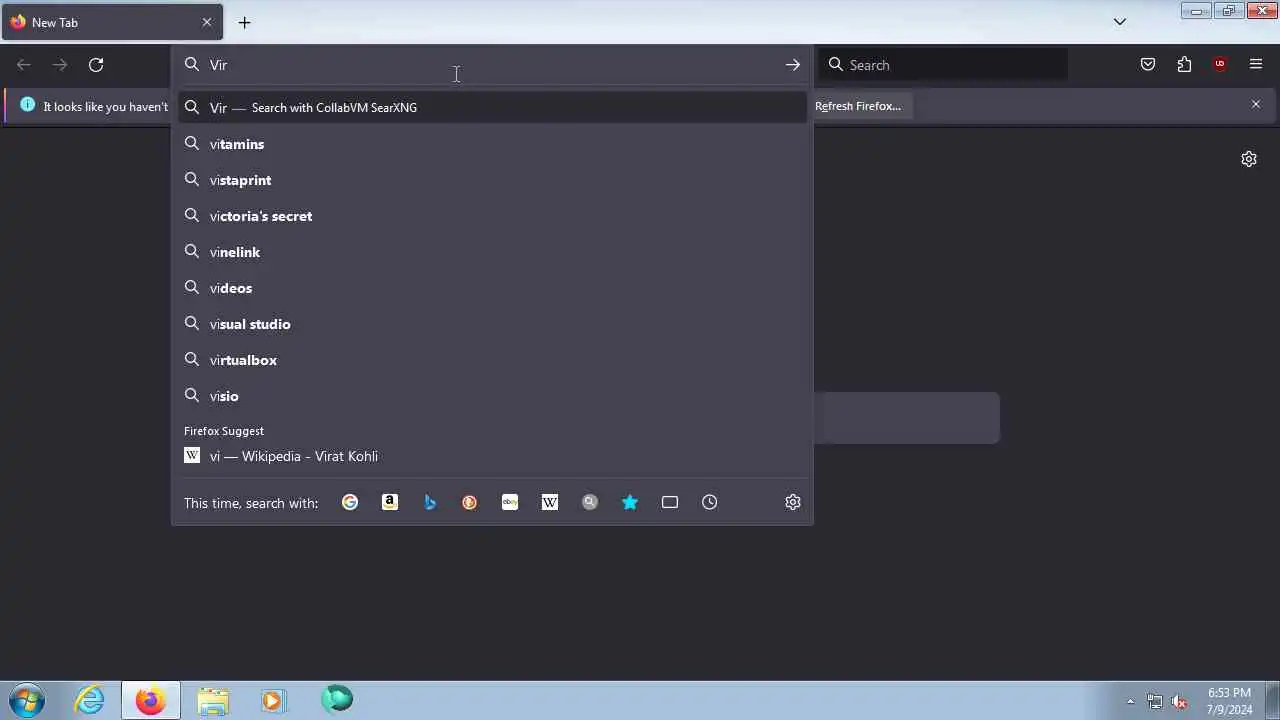Open Windows Explorer folder from taskbar
The height and width of the screenshot is (720, 1280).
click(212, 700)
